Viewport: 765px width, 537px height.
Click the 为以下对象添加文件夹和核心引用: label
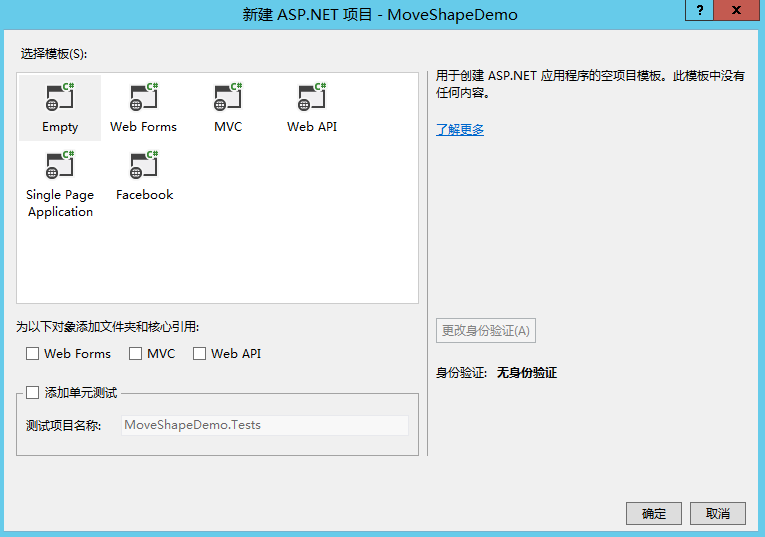click(107, 327)
